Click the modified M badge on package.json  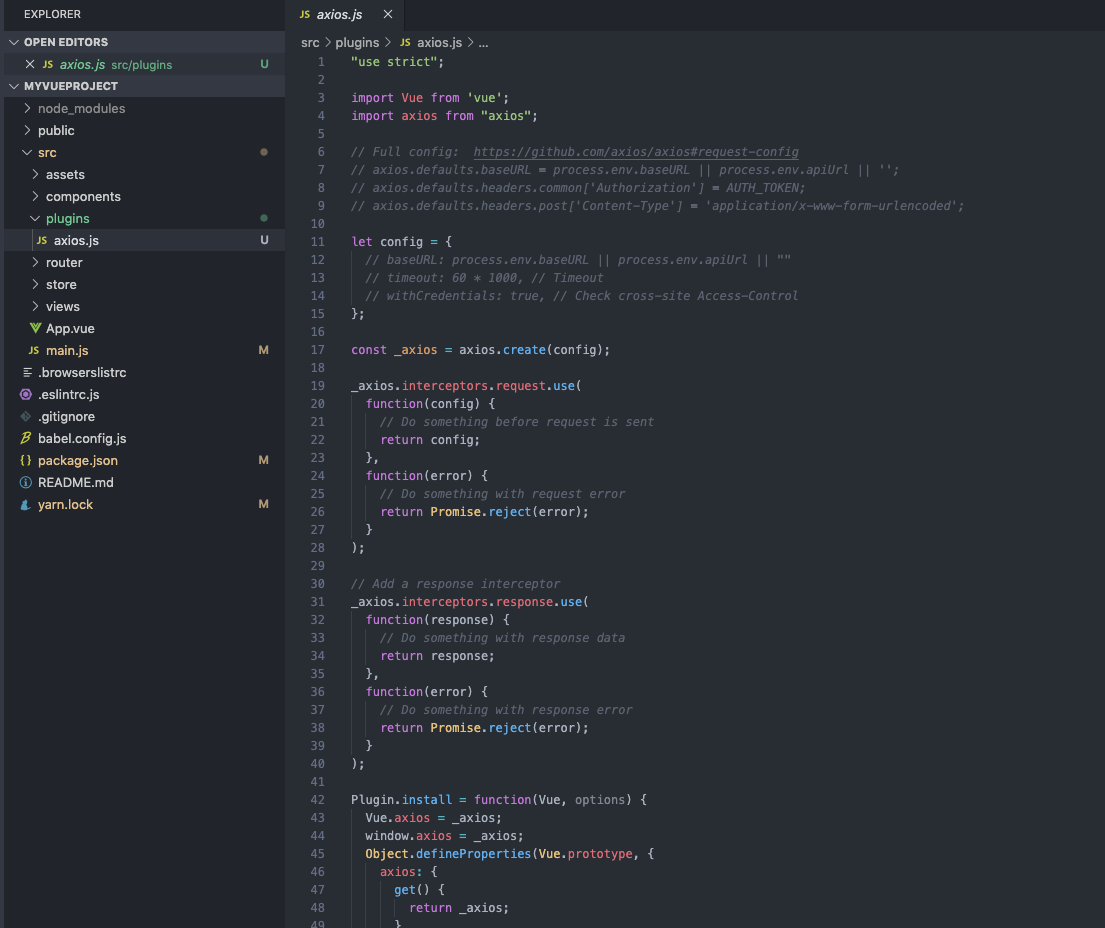(264, 460)
